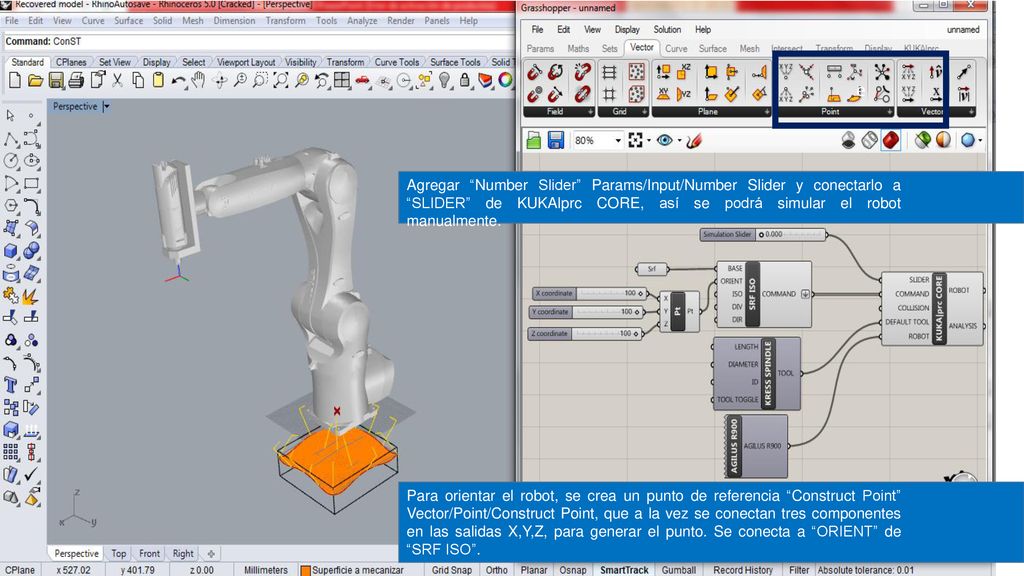Select the Circle tool in left sidebar
This screenshot has height=576, width=1024.
pos(11,161)
